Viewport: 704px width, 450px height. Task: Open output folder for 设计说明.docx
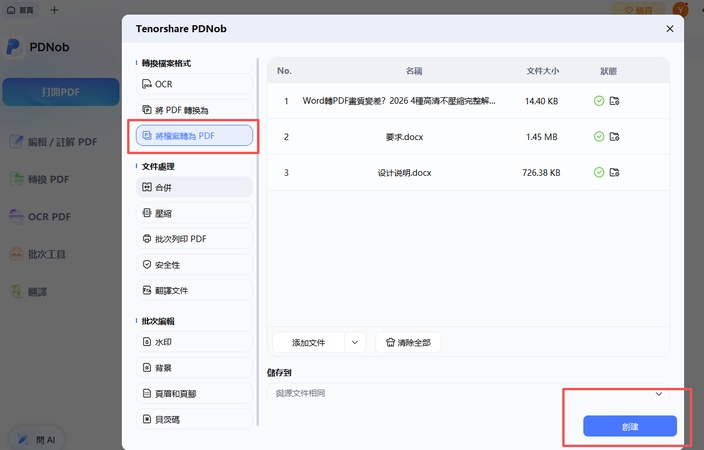(614, 172)
